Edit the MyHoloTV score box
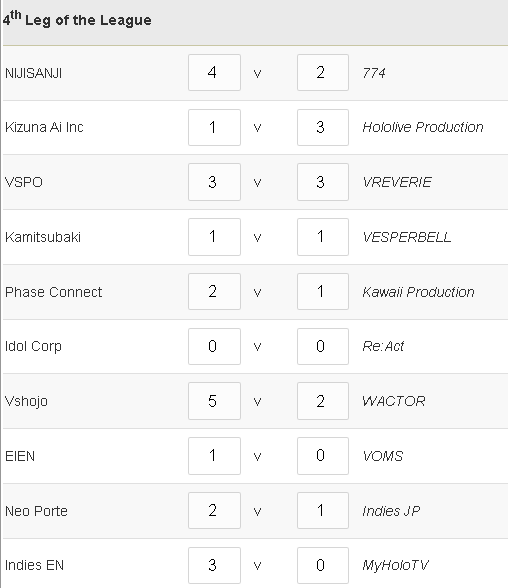The image size is (508, 588). (323, 565)
